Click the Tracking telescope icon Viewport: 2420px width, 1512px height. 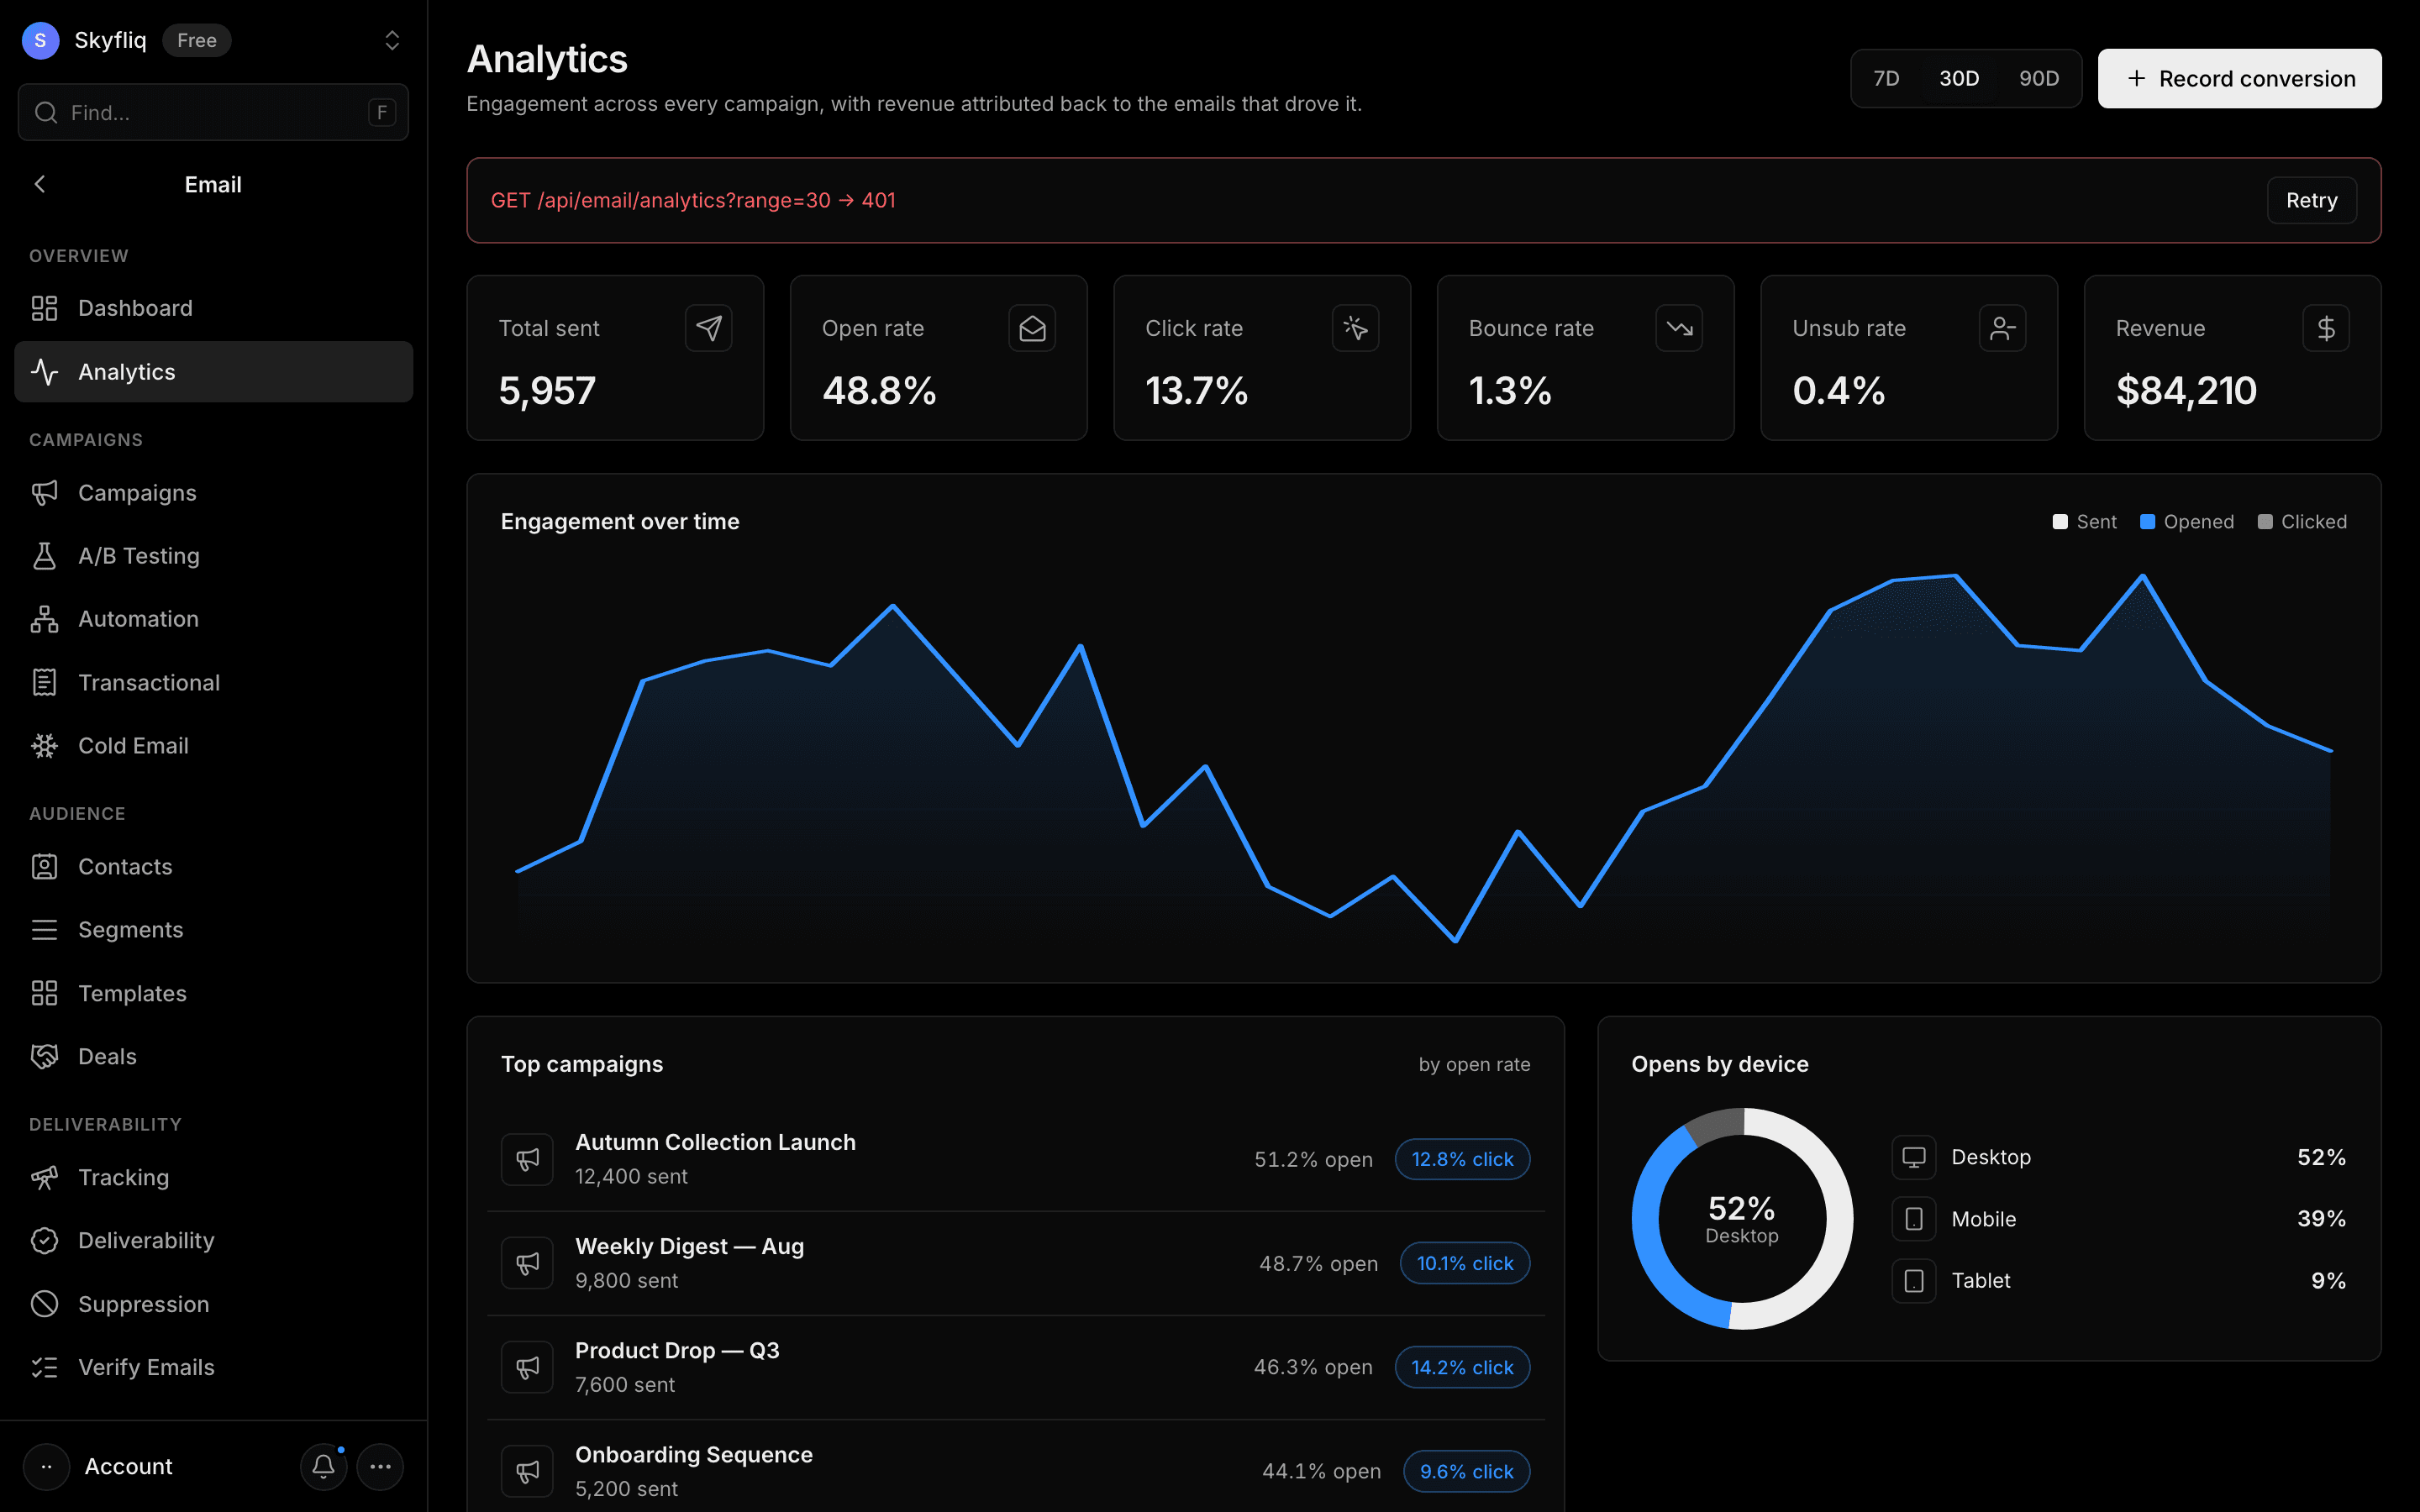tap(44, 1177)
